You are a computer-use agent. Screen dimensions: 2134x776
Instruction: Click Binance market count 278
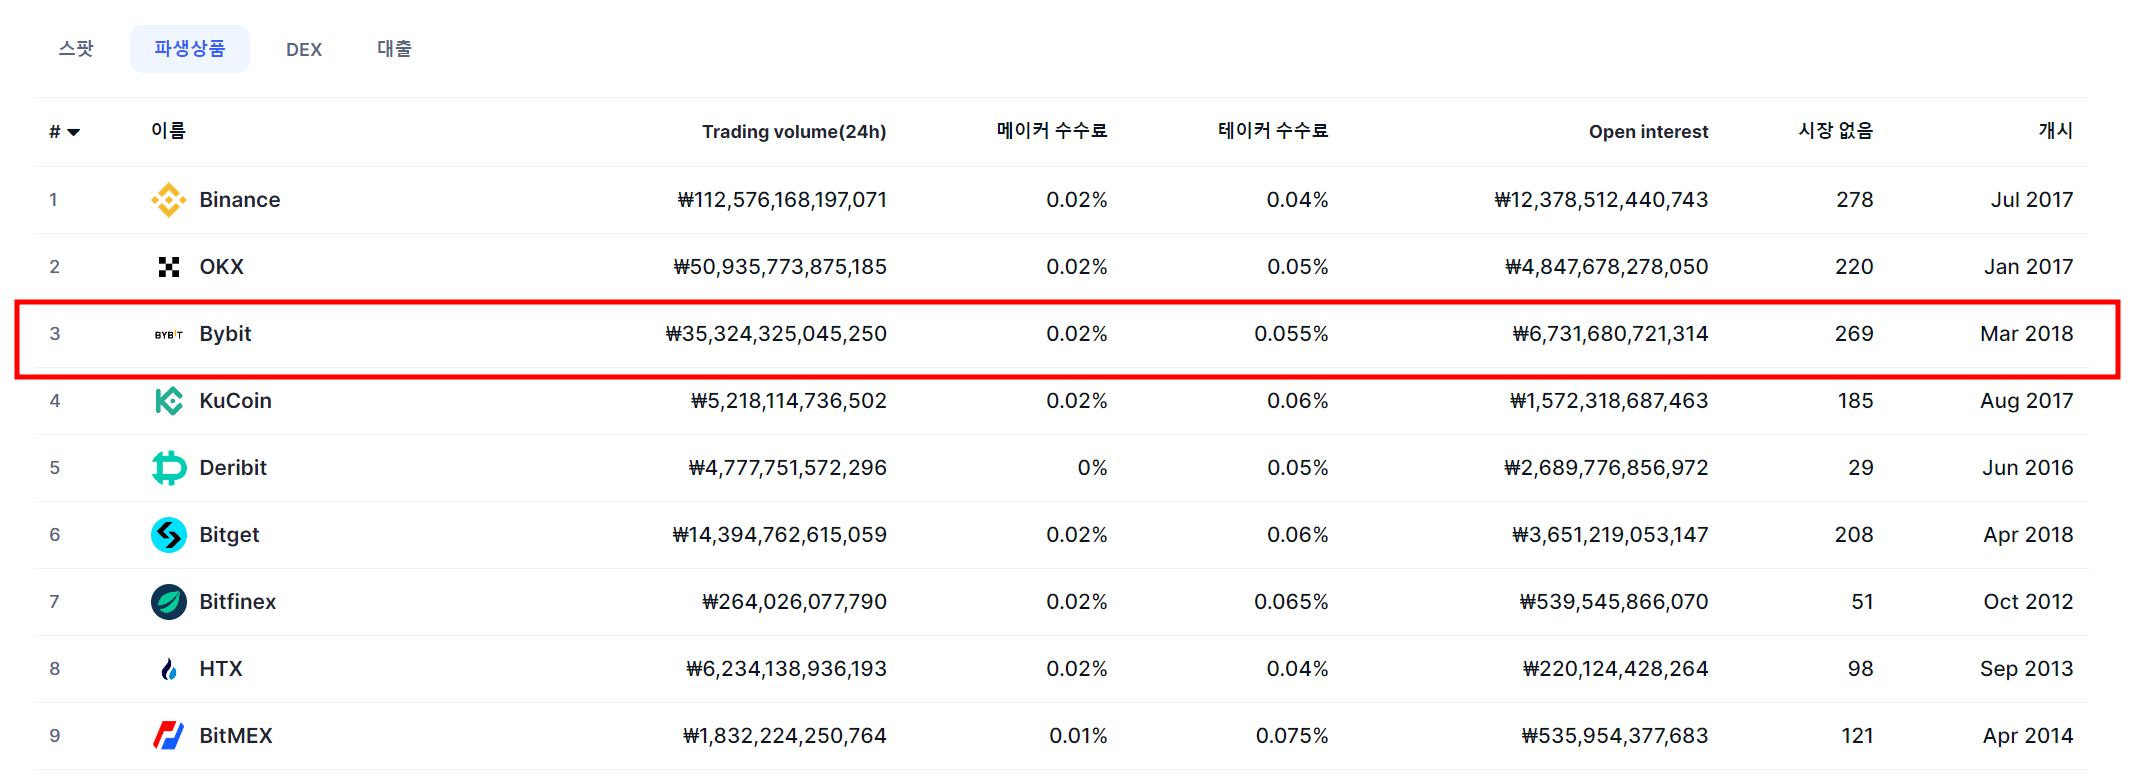(x=1855, y=200)
